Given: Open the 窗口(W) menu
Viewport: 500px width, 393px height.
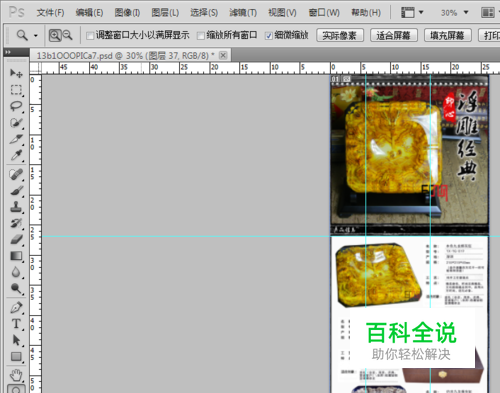Looking at the screenshot, I should tap(324, 13).
